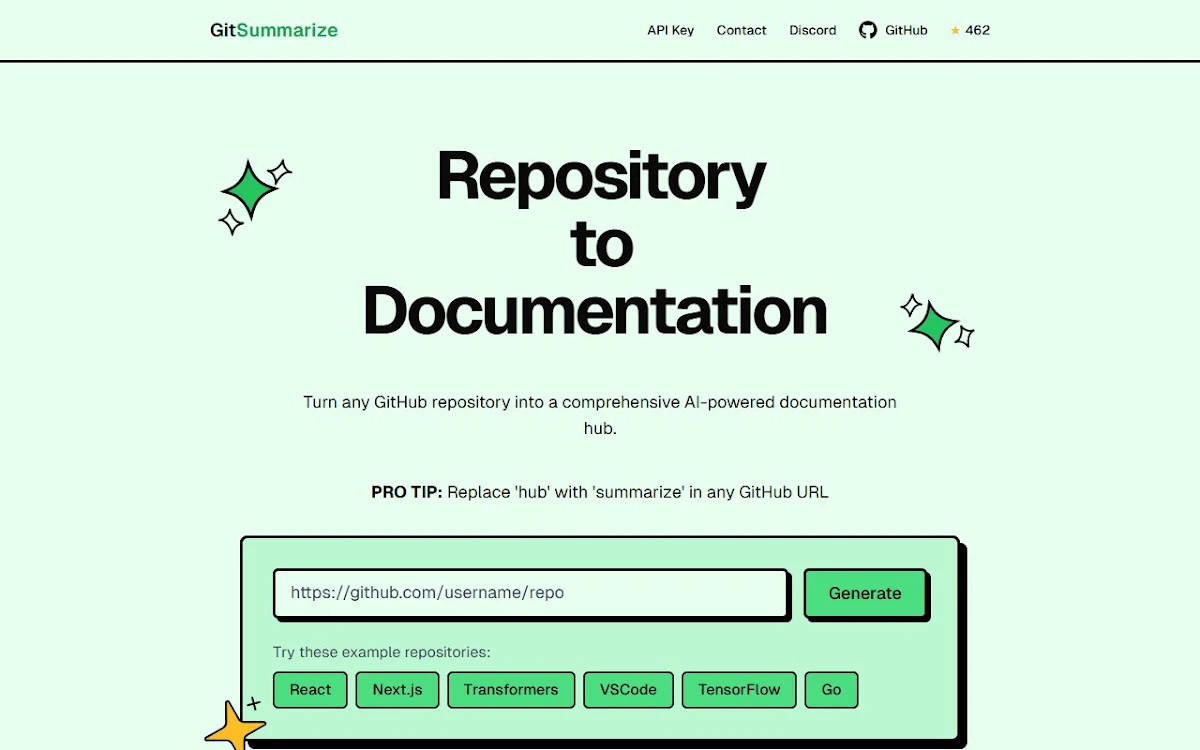Go to the Contact link
Screen dimensions: 1200x750
(741, 30)
